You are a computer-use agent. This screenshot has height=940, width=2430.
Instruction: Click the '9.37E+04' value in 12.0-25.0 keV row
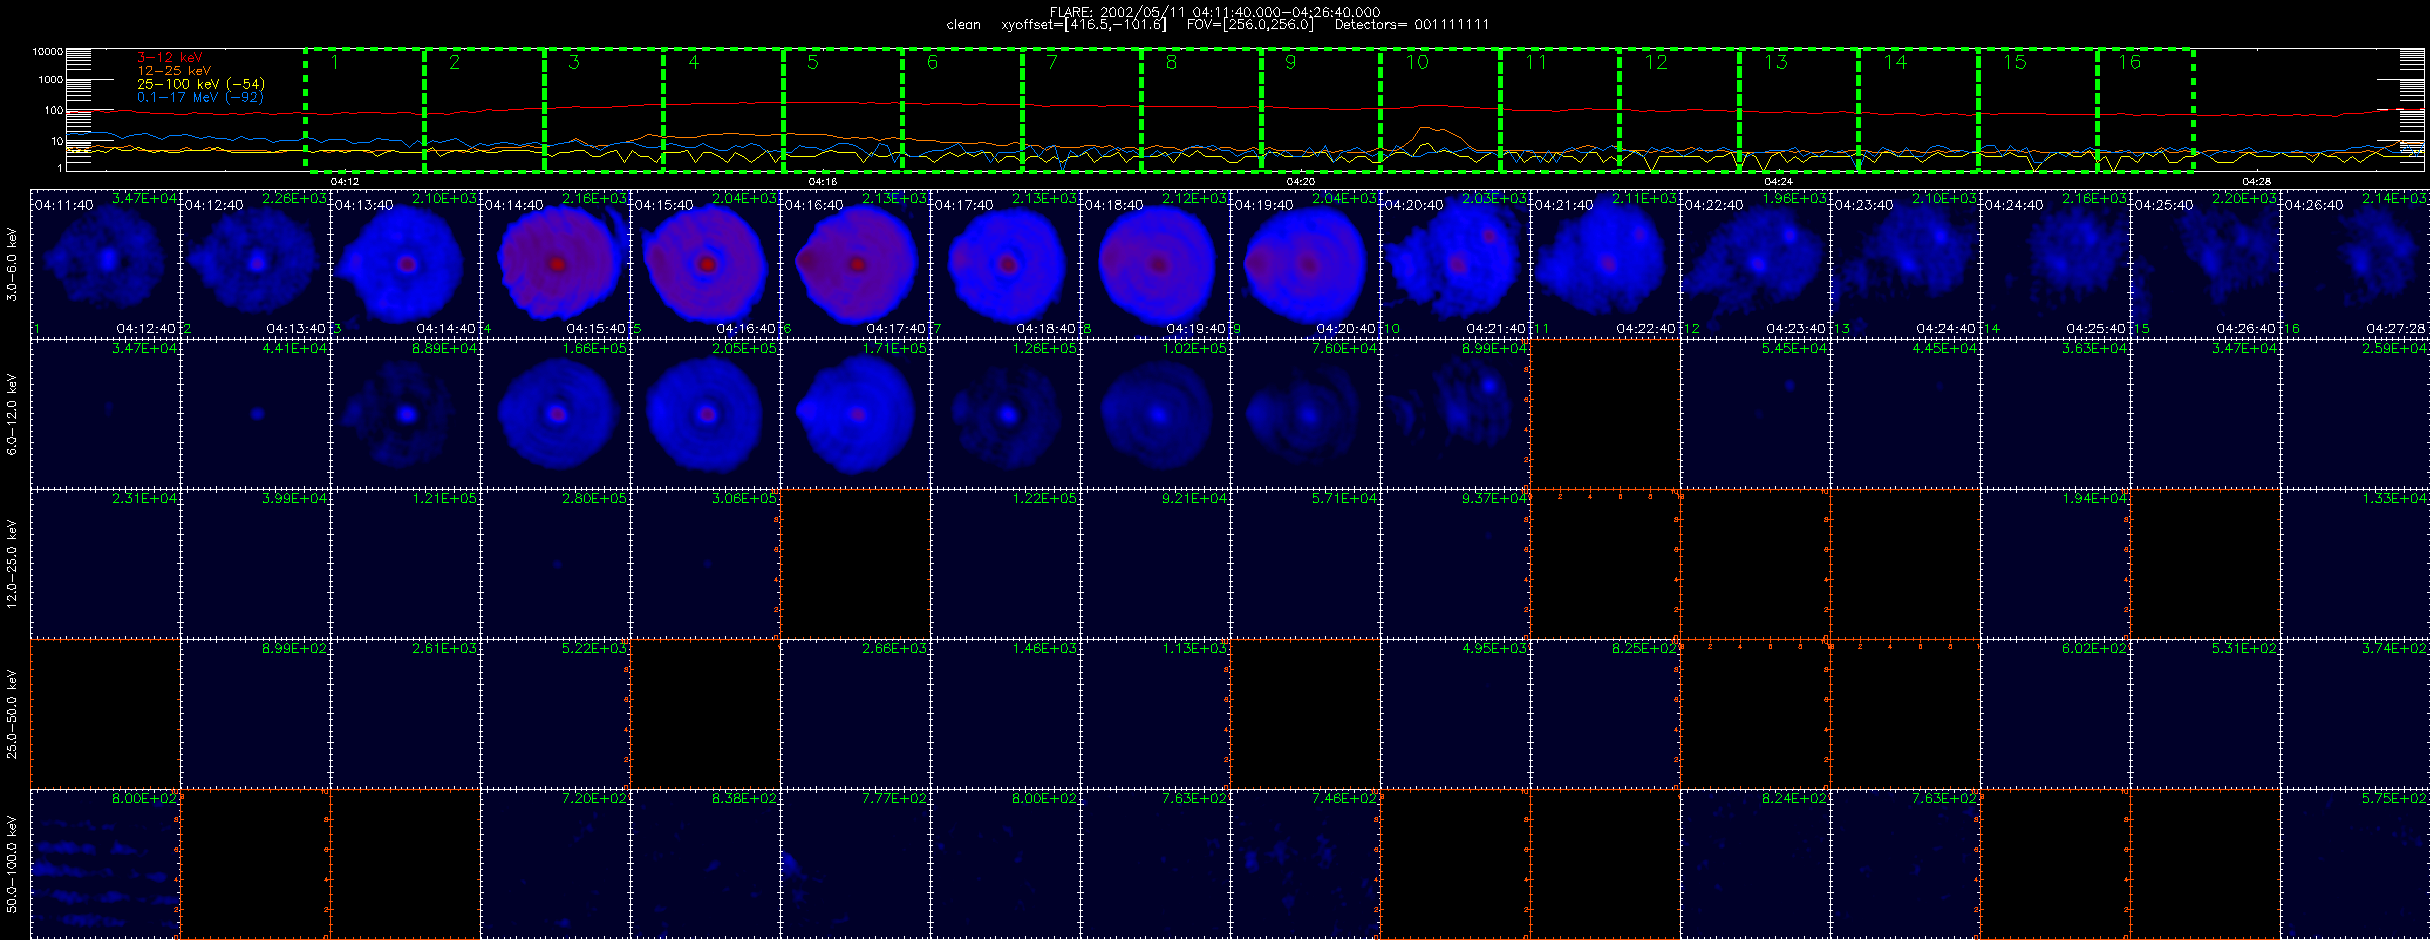[x=1494, y=498]
